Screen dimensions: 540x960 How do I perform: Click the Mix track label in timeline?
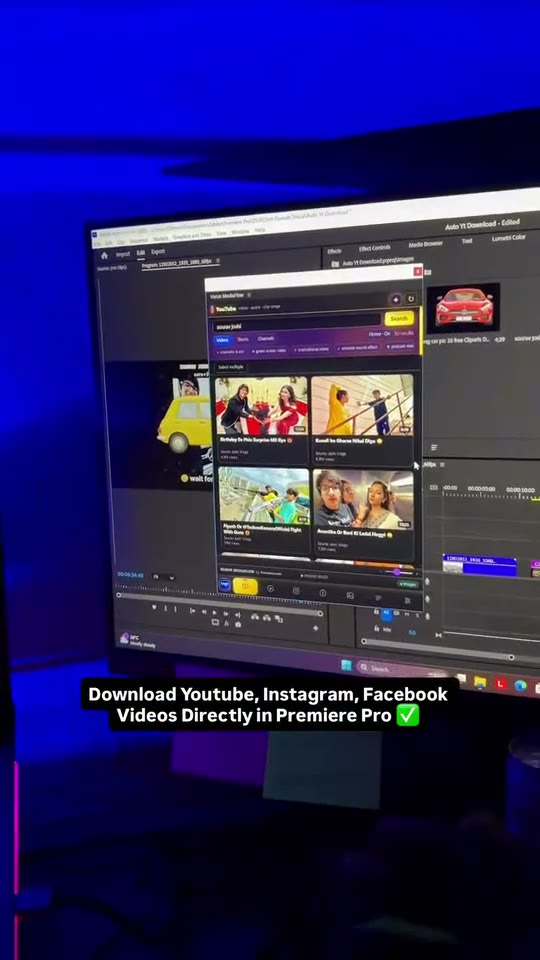(x=387, y=629)
